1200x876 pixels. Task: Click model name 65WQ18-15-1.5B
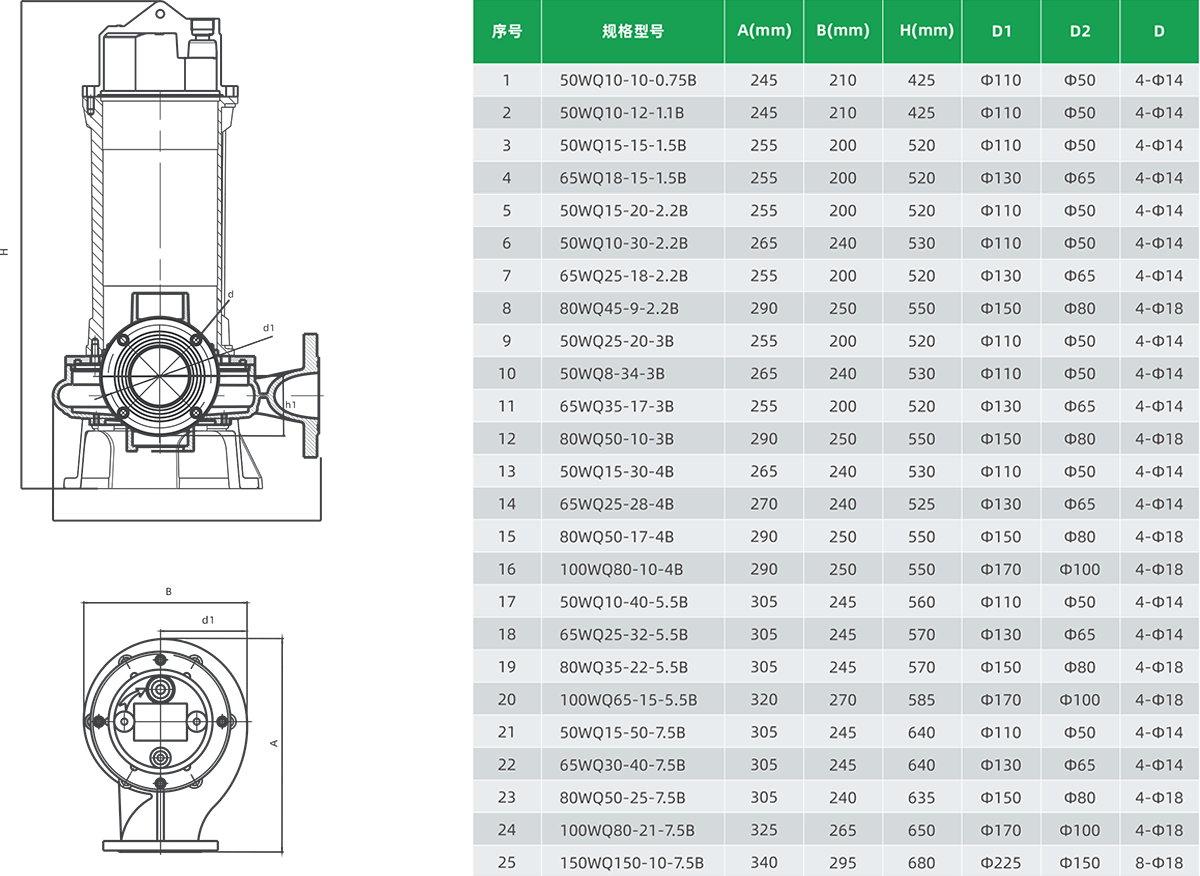(x=623, y=178)
